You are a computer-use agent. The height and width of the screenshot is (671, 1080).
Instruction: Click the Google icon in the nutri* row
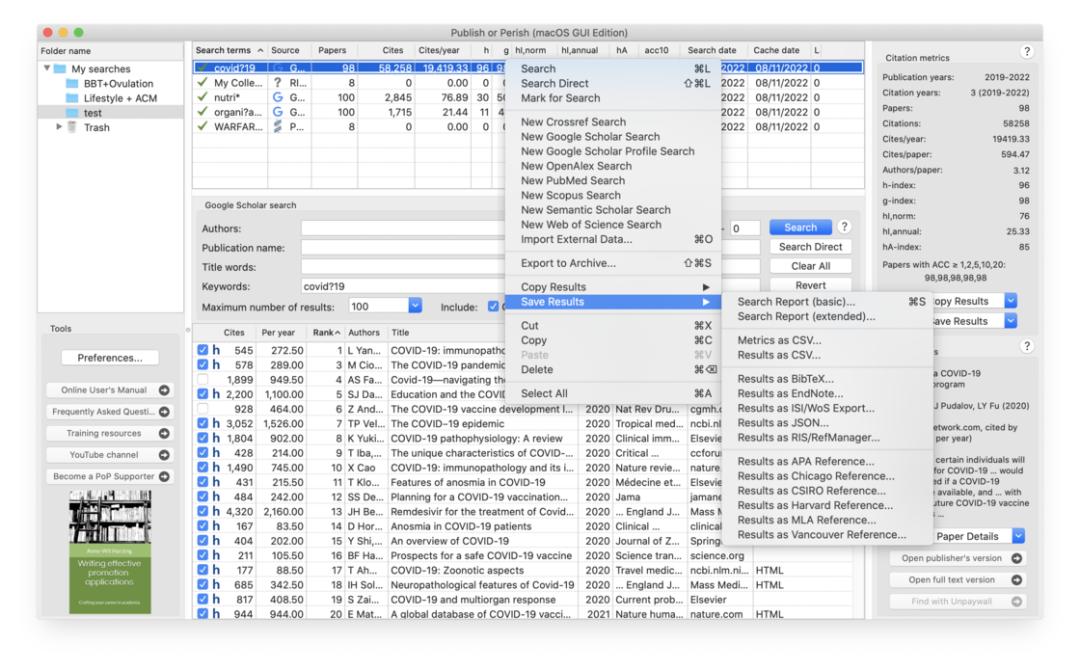pos(277,98)
